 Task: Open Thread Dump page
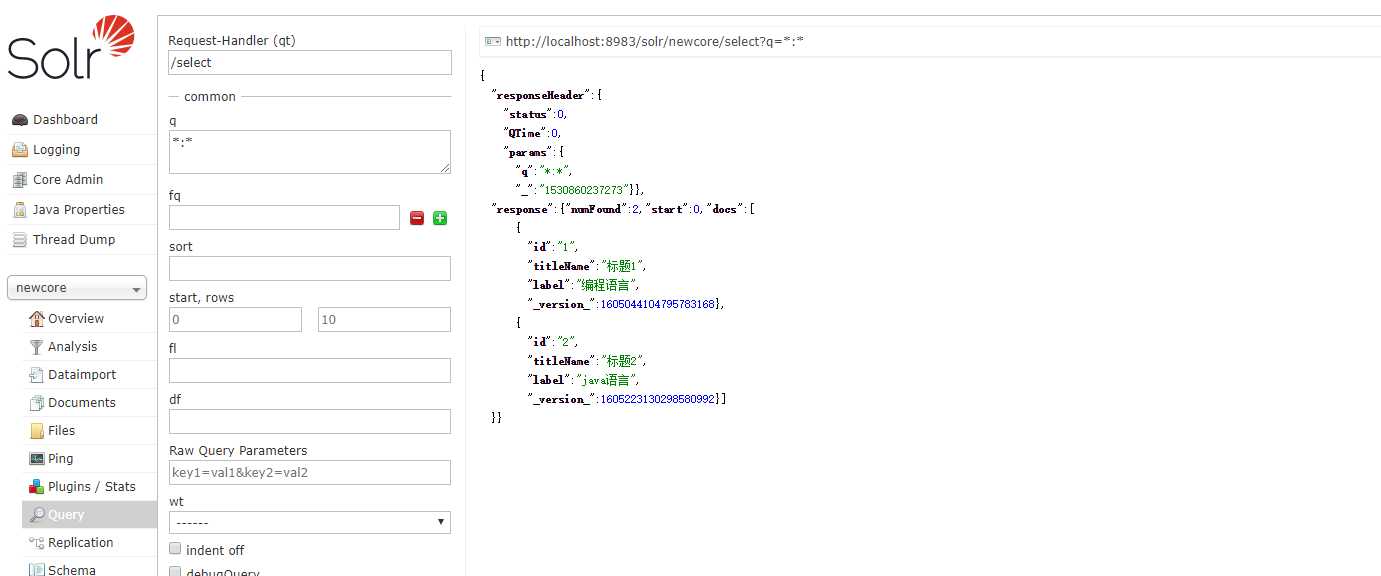pos(74,240)
